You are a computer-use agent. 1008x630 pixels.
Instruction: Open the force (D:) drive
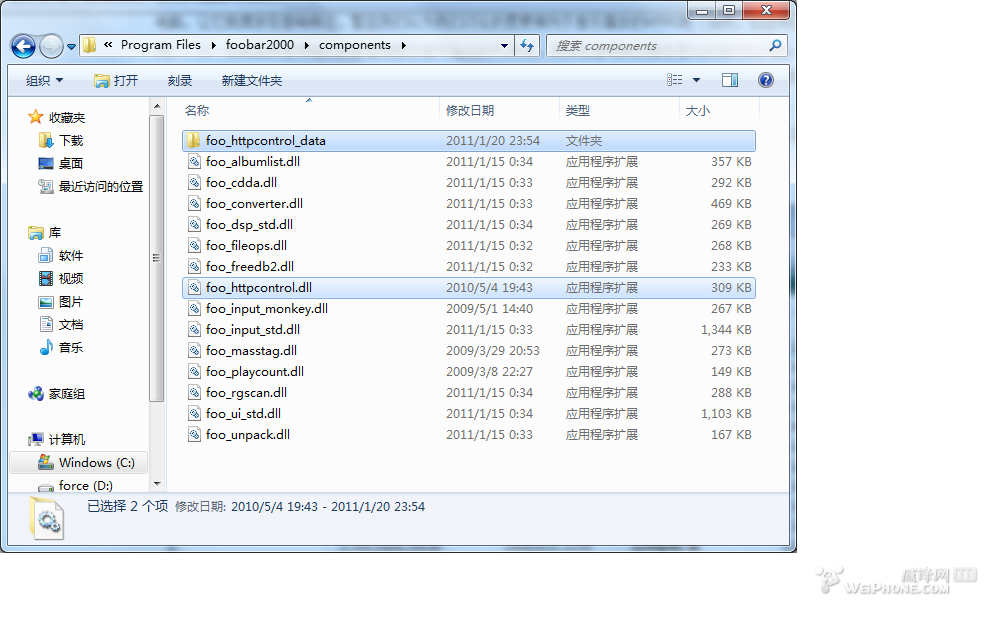pyautogui.click(x=75, y=485)
